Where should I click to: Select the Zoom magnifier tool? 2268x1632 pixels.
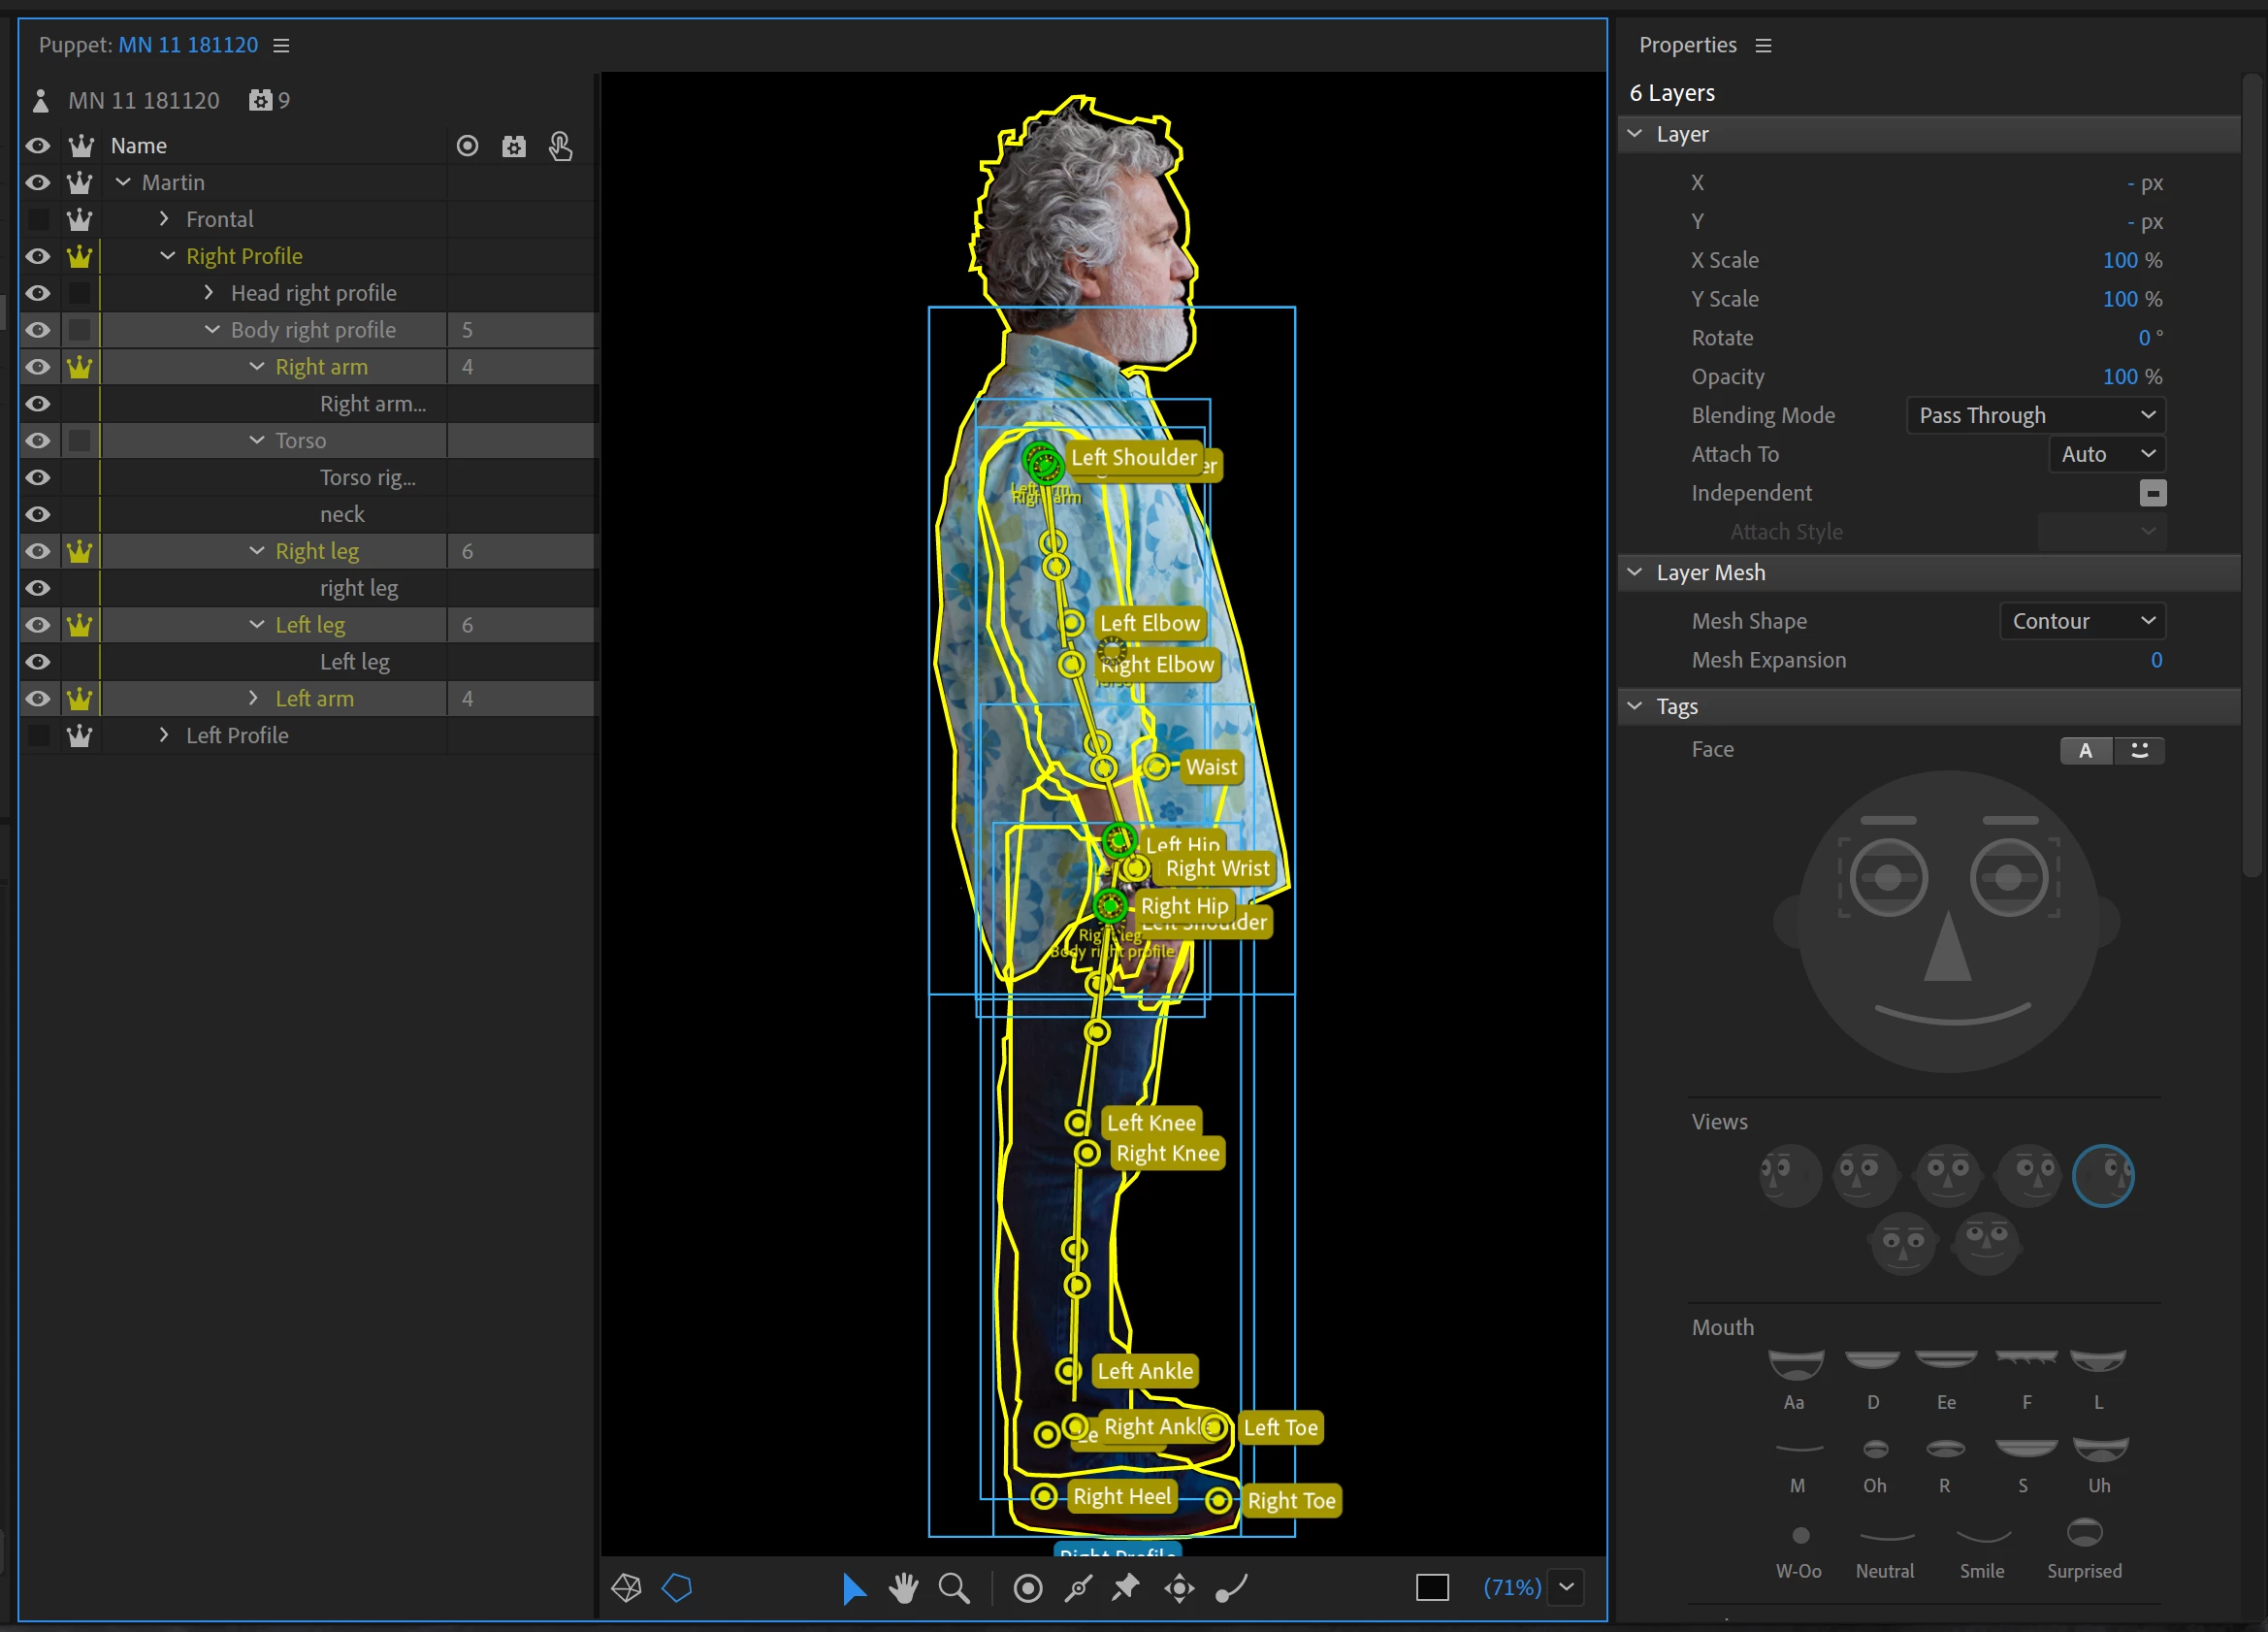[x=954, y=1588]
